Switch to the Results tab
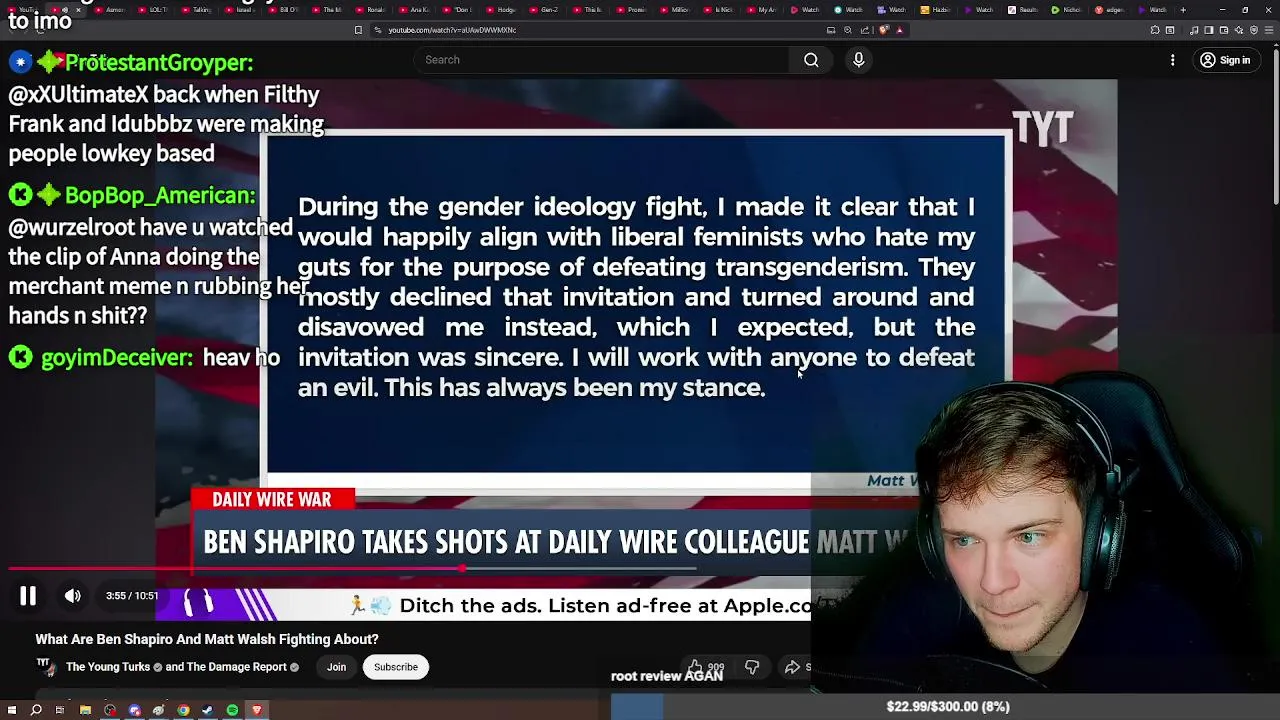Image resolution: width=1280 pixels, height=720 pixels. 1022,10
